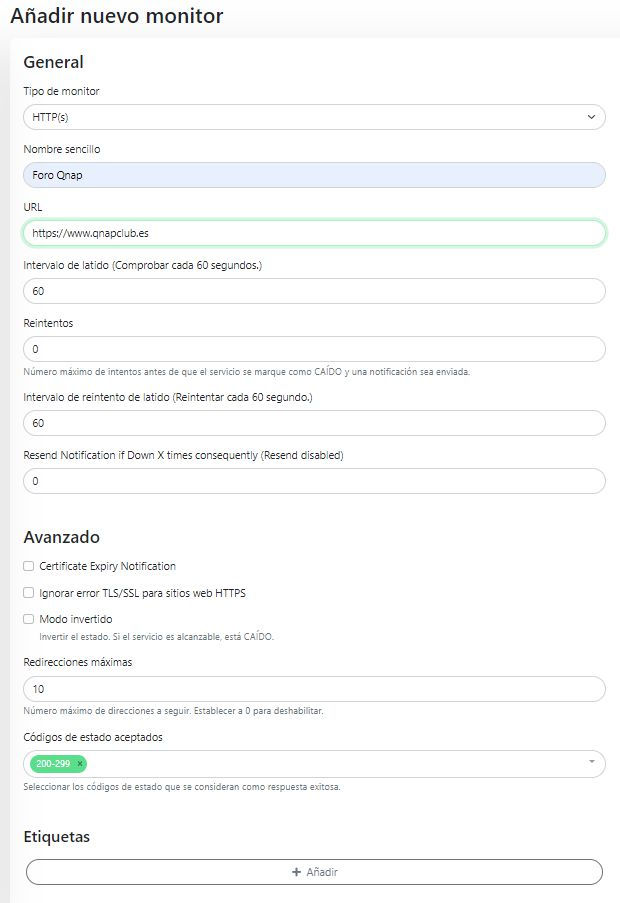Click the Resend Notification input field
620x903 pixels.
pos(314,481)
